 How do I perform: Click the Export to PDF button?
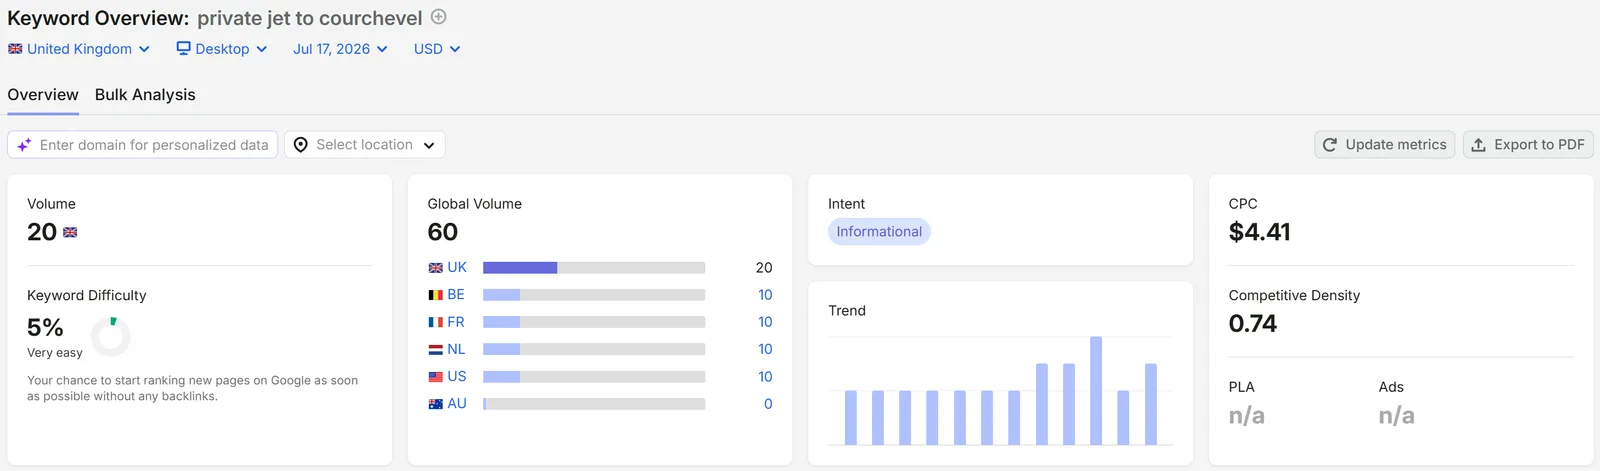(x=1528, y=145)
